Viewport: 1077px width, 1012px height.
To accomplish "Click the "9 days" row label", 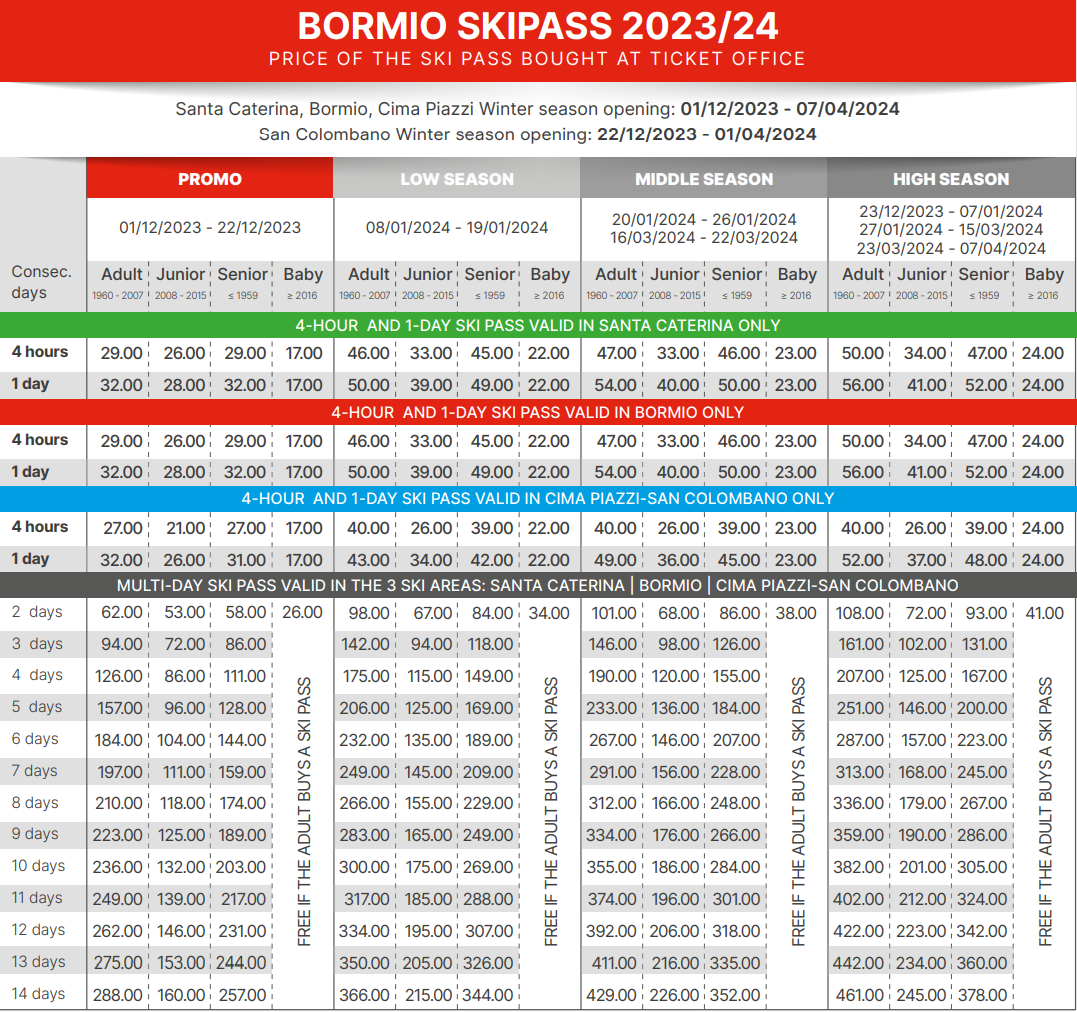I will coord(35,833).
